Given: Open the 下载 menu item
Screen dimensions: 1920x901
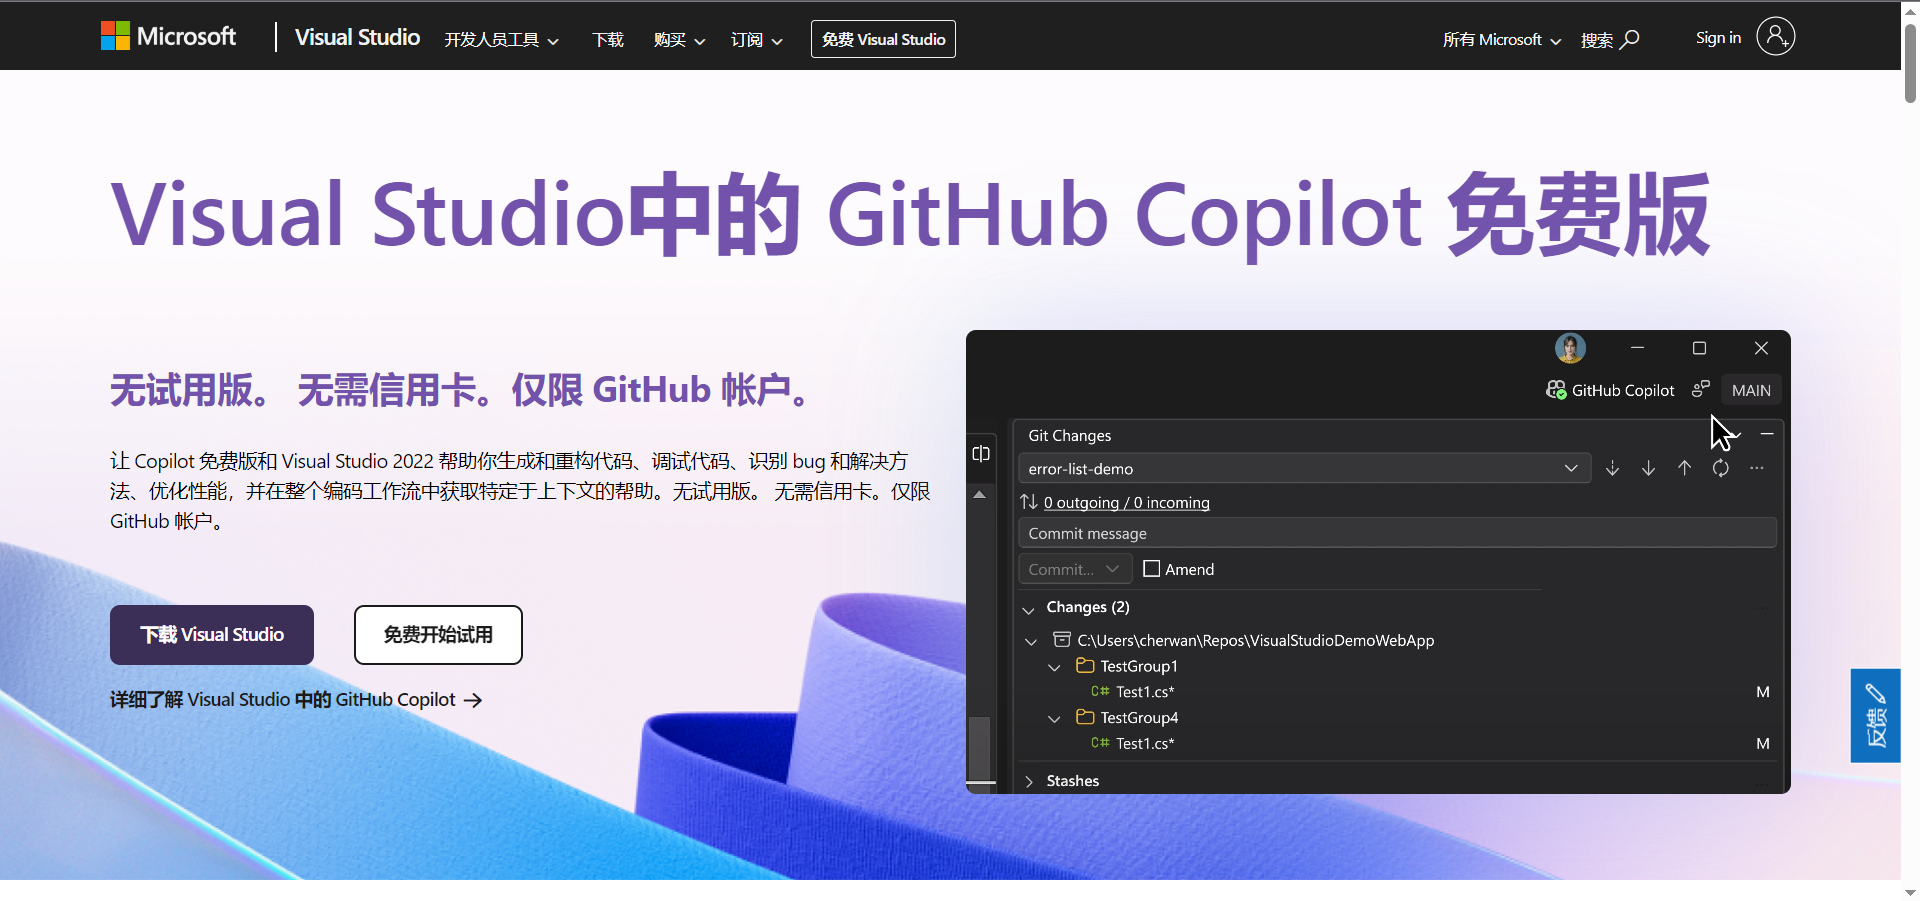Looking at the screenshot, I should pos(607,40).
